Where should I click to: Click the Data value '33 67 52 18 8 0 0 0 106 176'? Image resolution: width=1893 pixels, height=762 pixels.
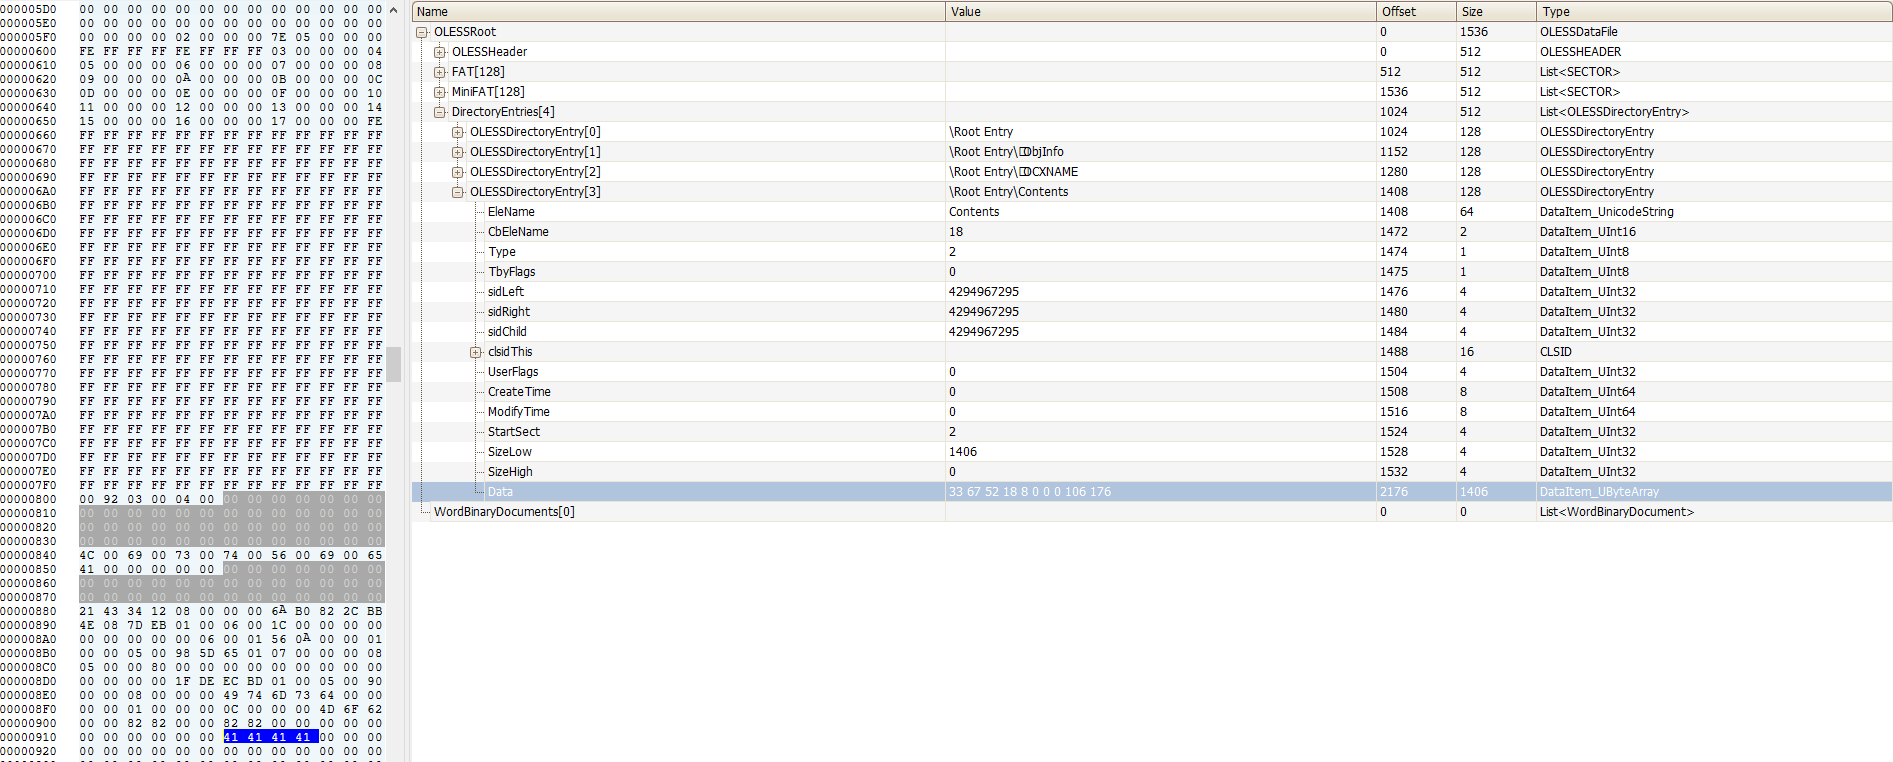1030,492
